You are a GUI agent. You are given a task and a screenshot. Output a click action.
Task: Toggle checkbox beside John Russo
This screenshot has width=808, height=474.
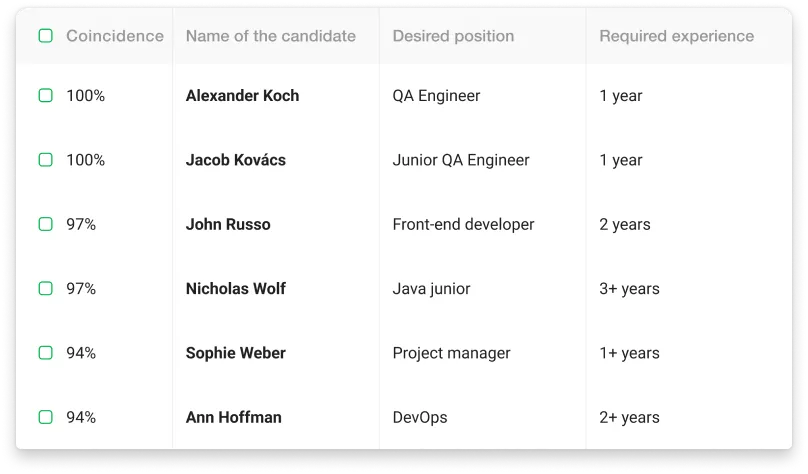pyautogui.click(x=45, y=224)
